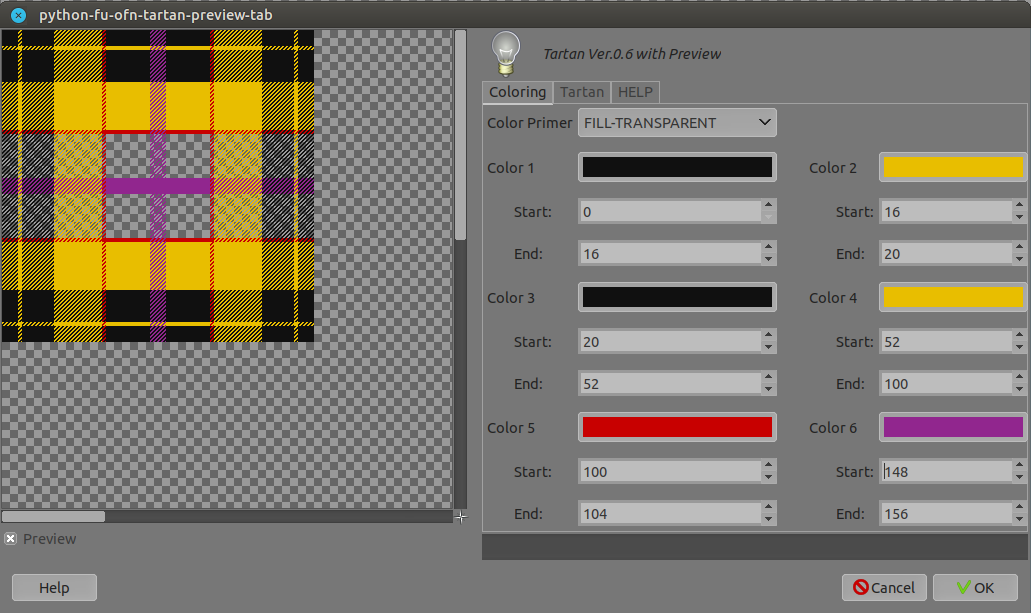This screenshot has height=613, width=1031.
Task: Open the Color Primer dropdown
Action: click(x=677, y=123)
